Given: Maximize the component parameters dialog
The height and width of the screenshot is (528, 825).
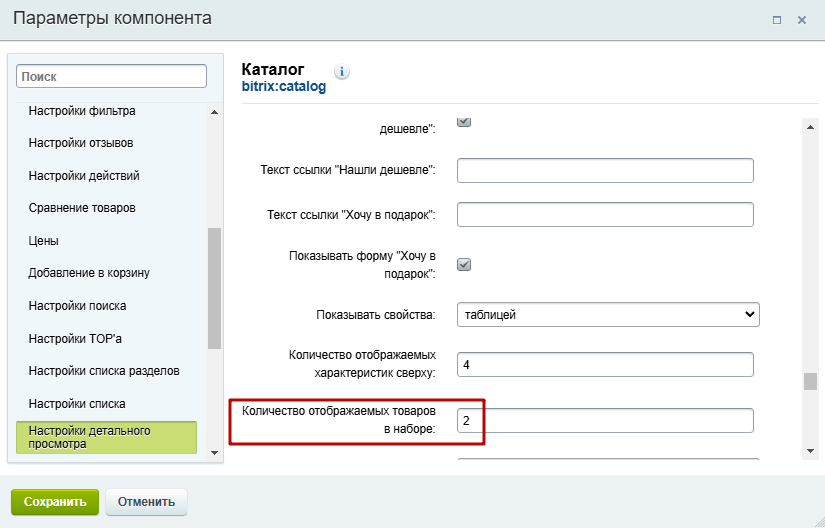Looking at the screenshot, I should point(777,20).
